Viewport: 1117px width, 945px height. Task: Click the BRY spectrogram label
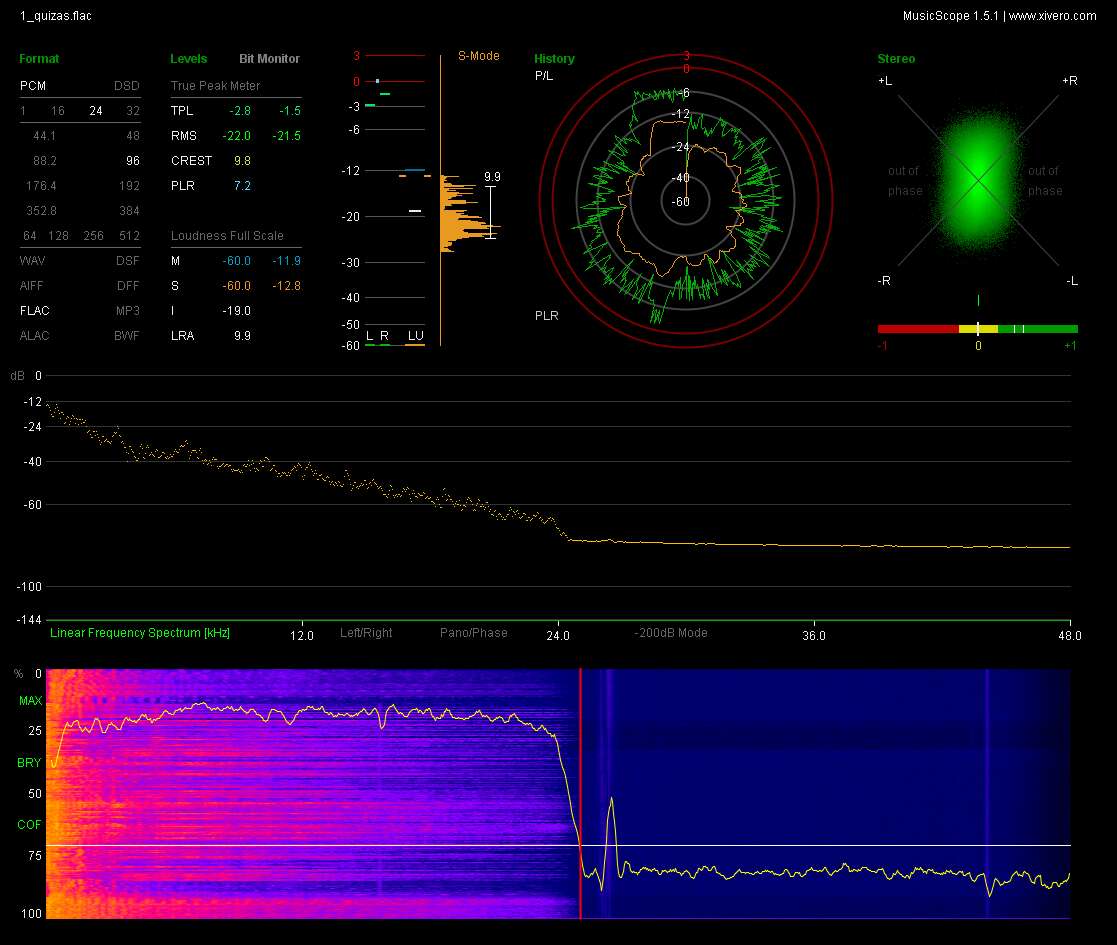(x=29, y=763)
